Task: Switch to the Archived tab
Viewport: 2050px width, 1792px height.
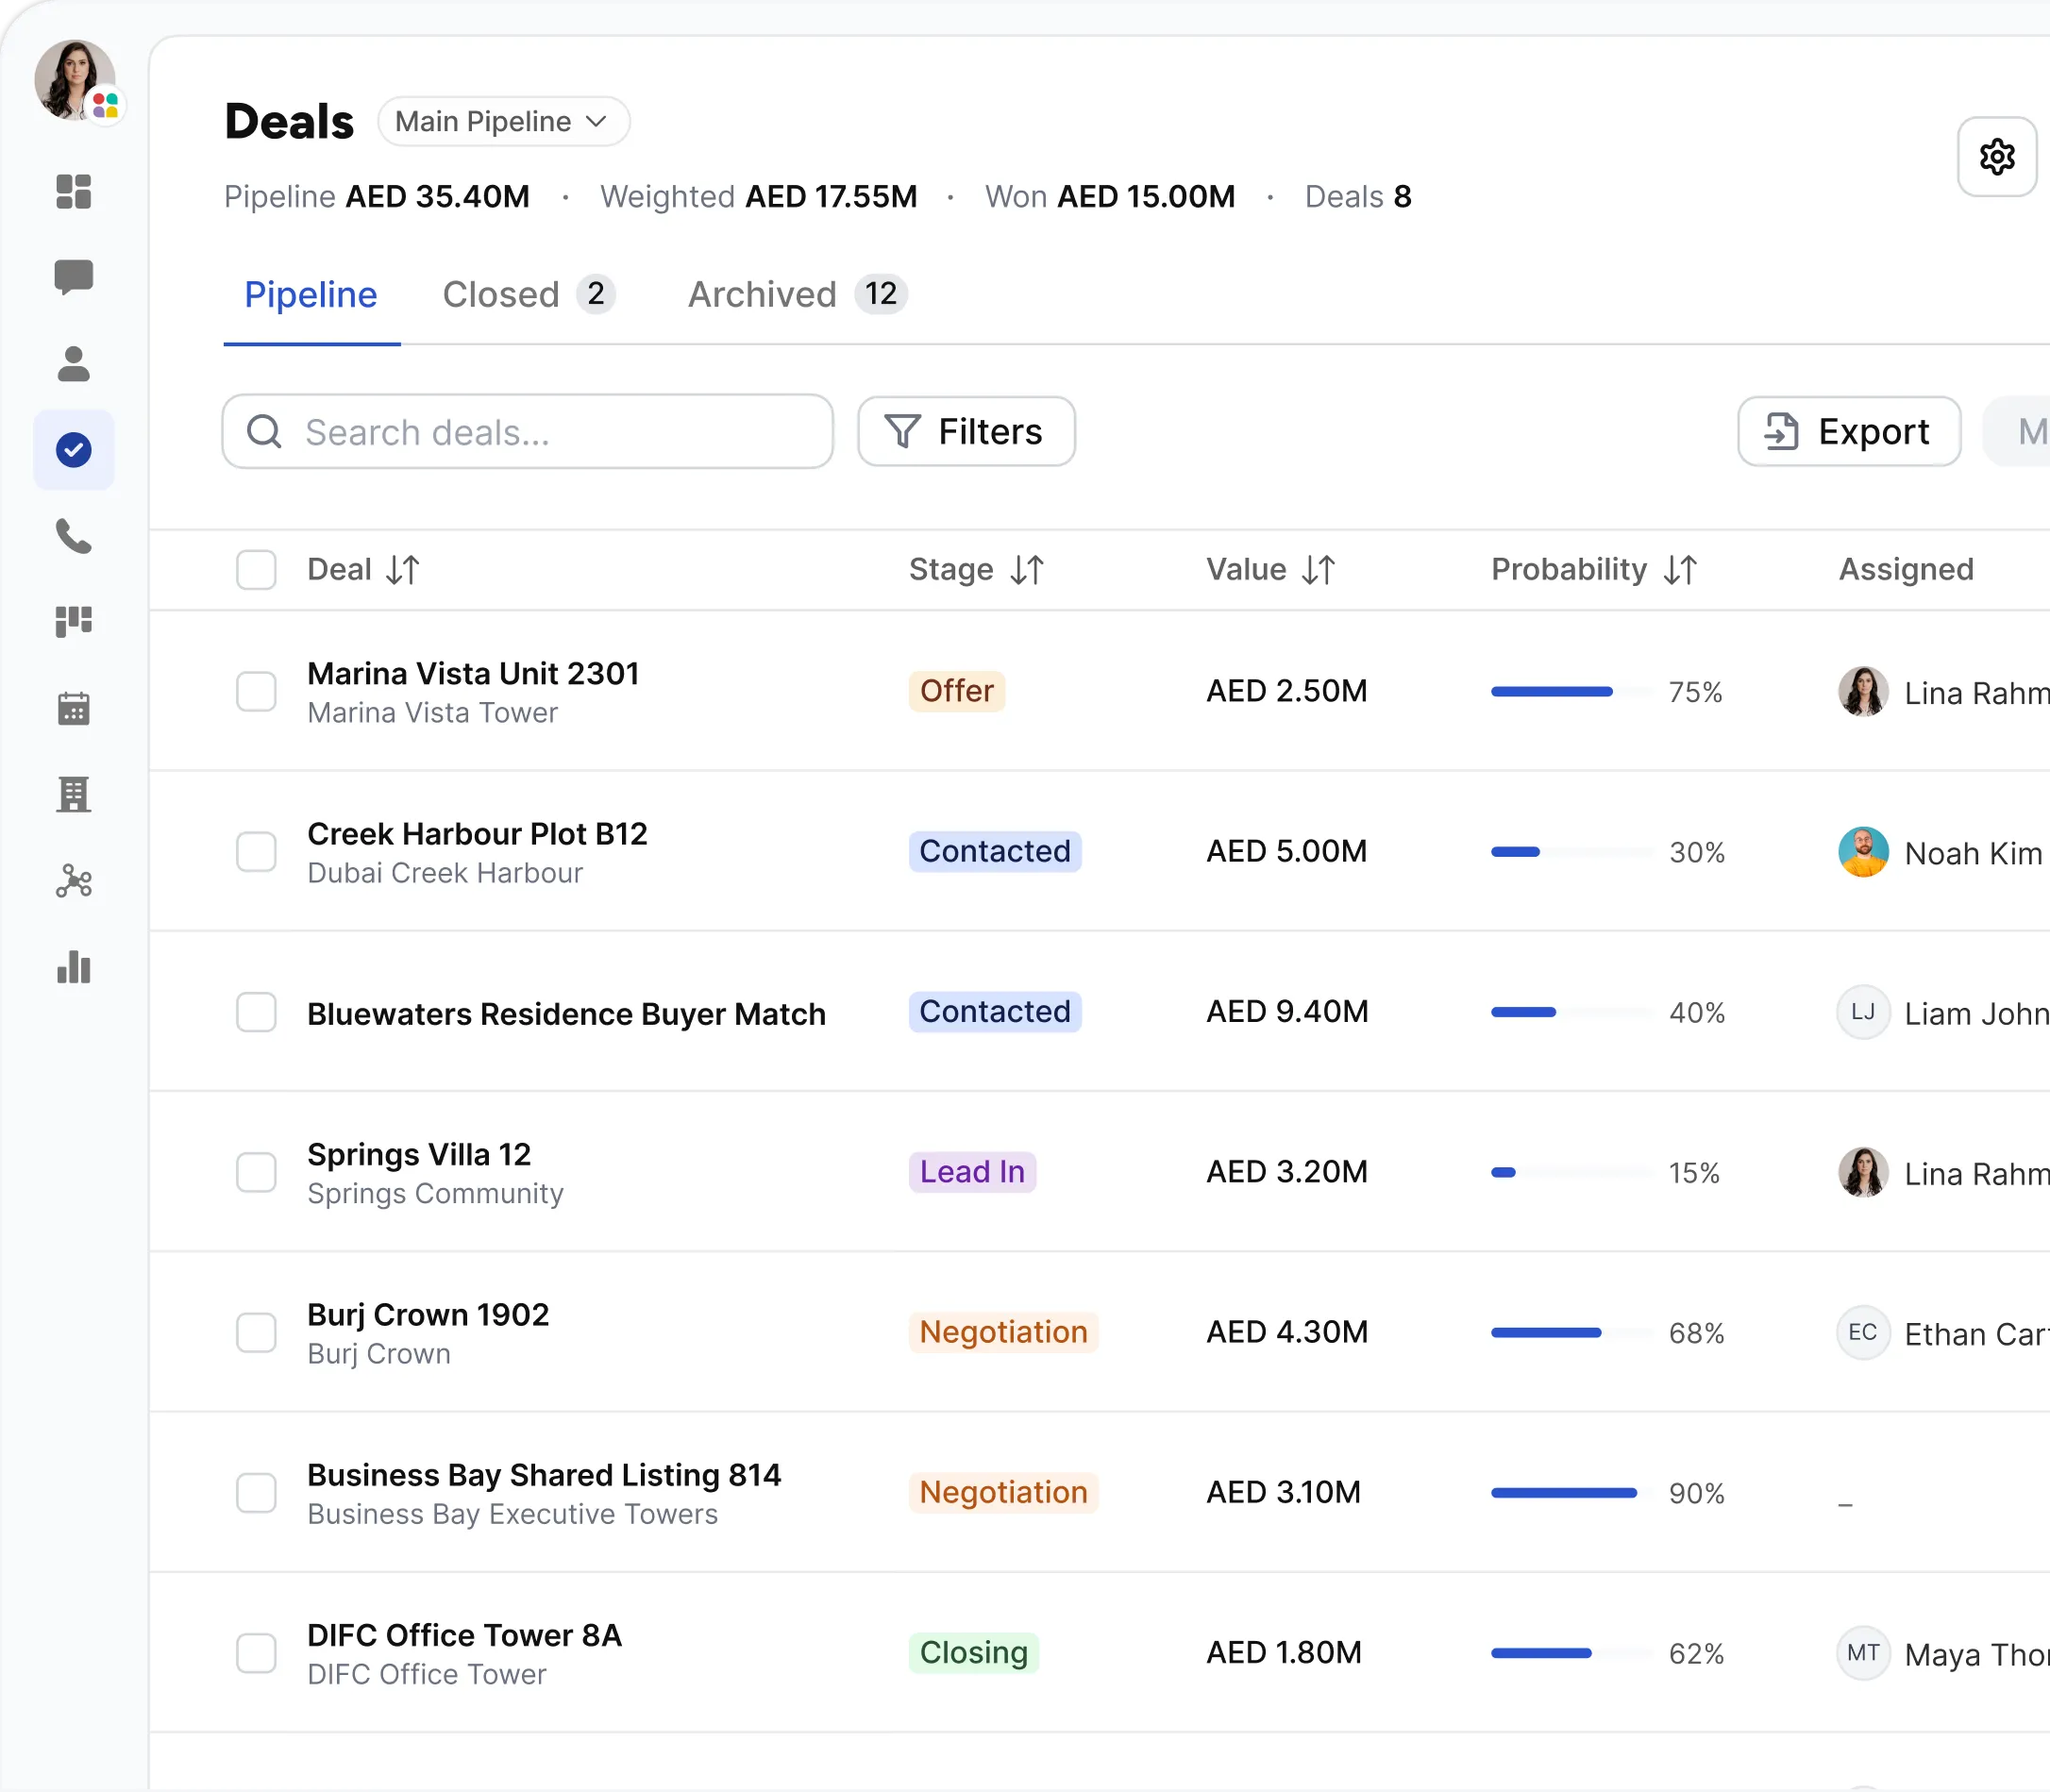Action: click(797, 295)
